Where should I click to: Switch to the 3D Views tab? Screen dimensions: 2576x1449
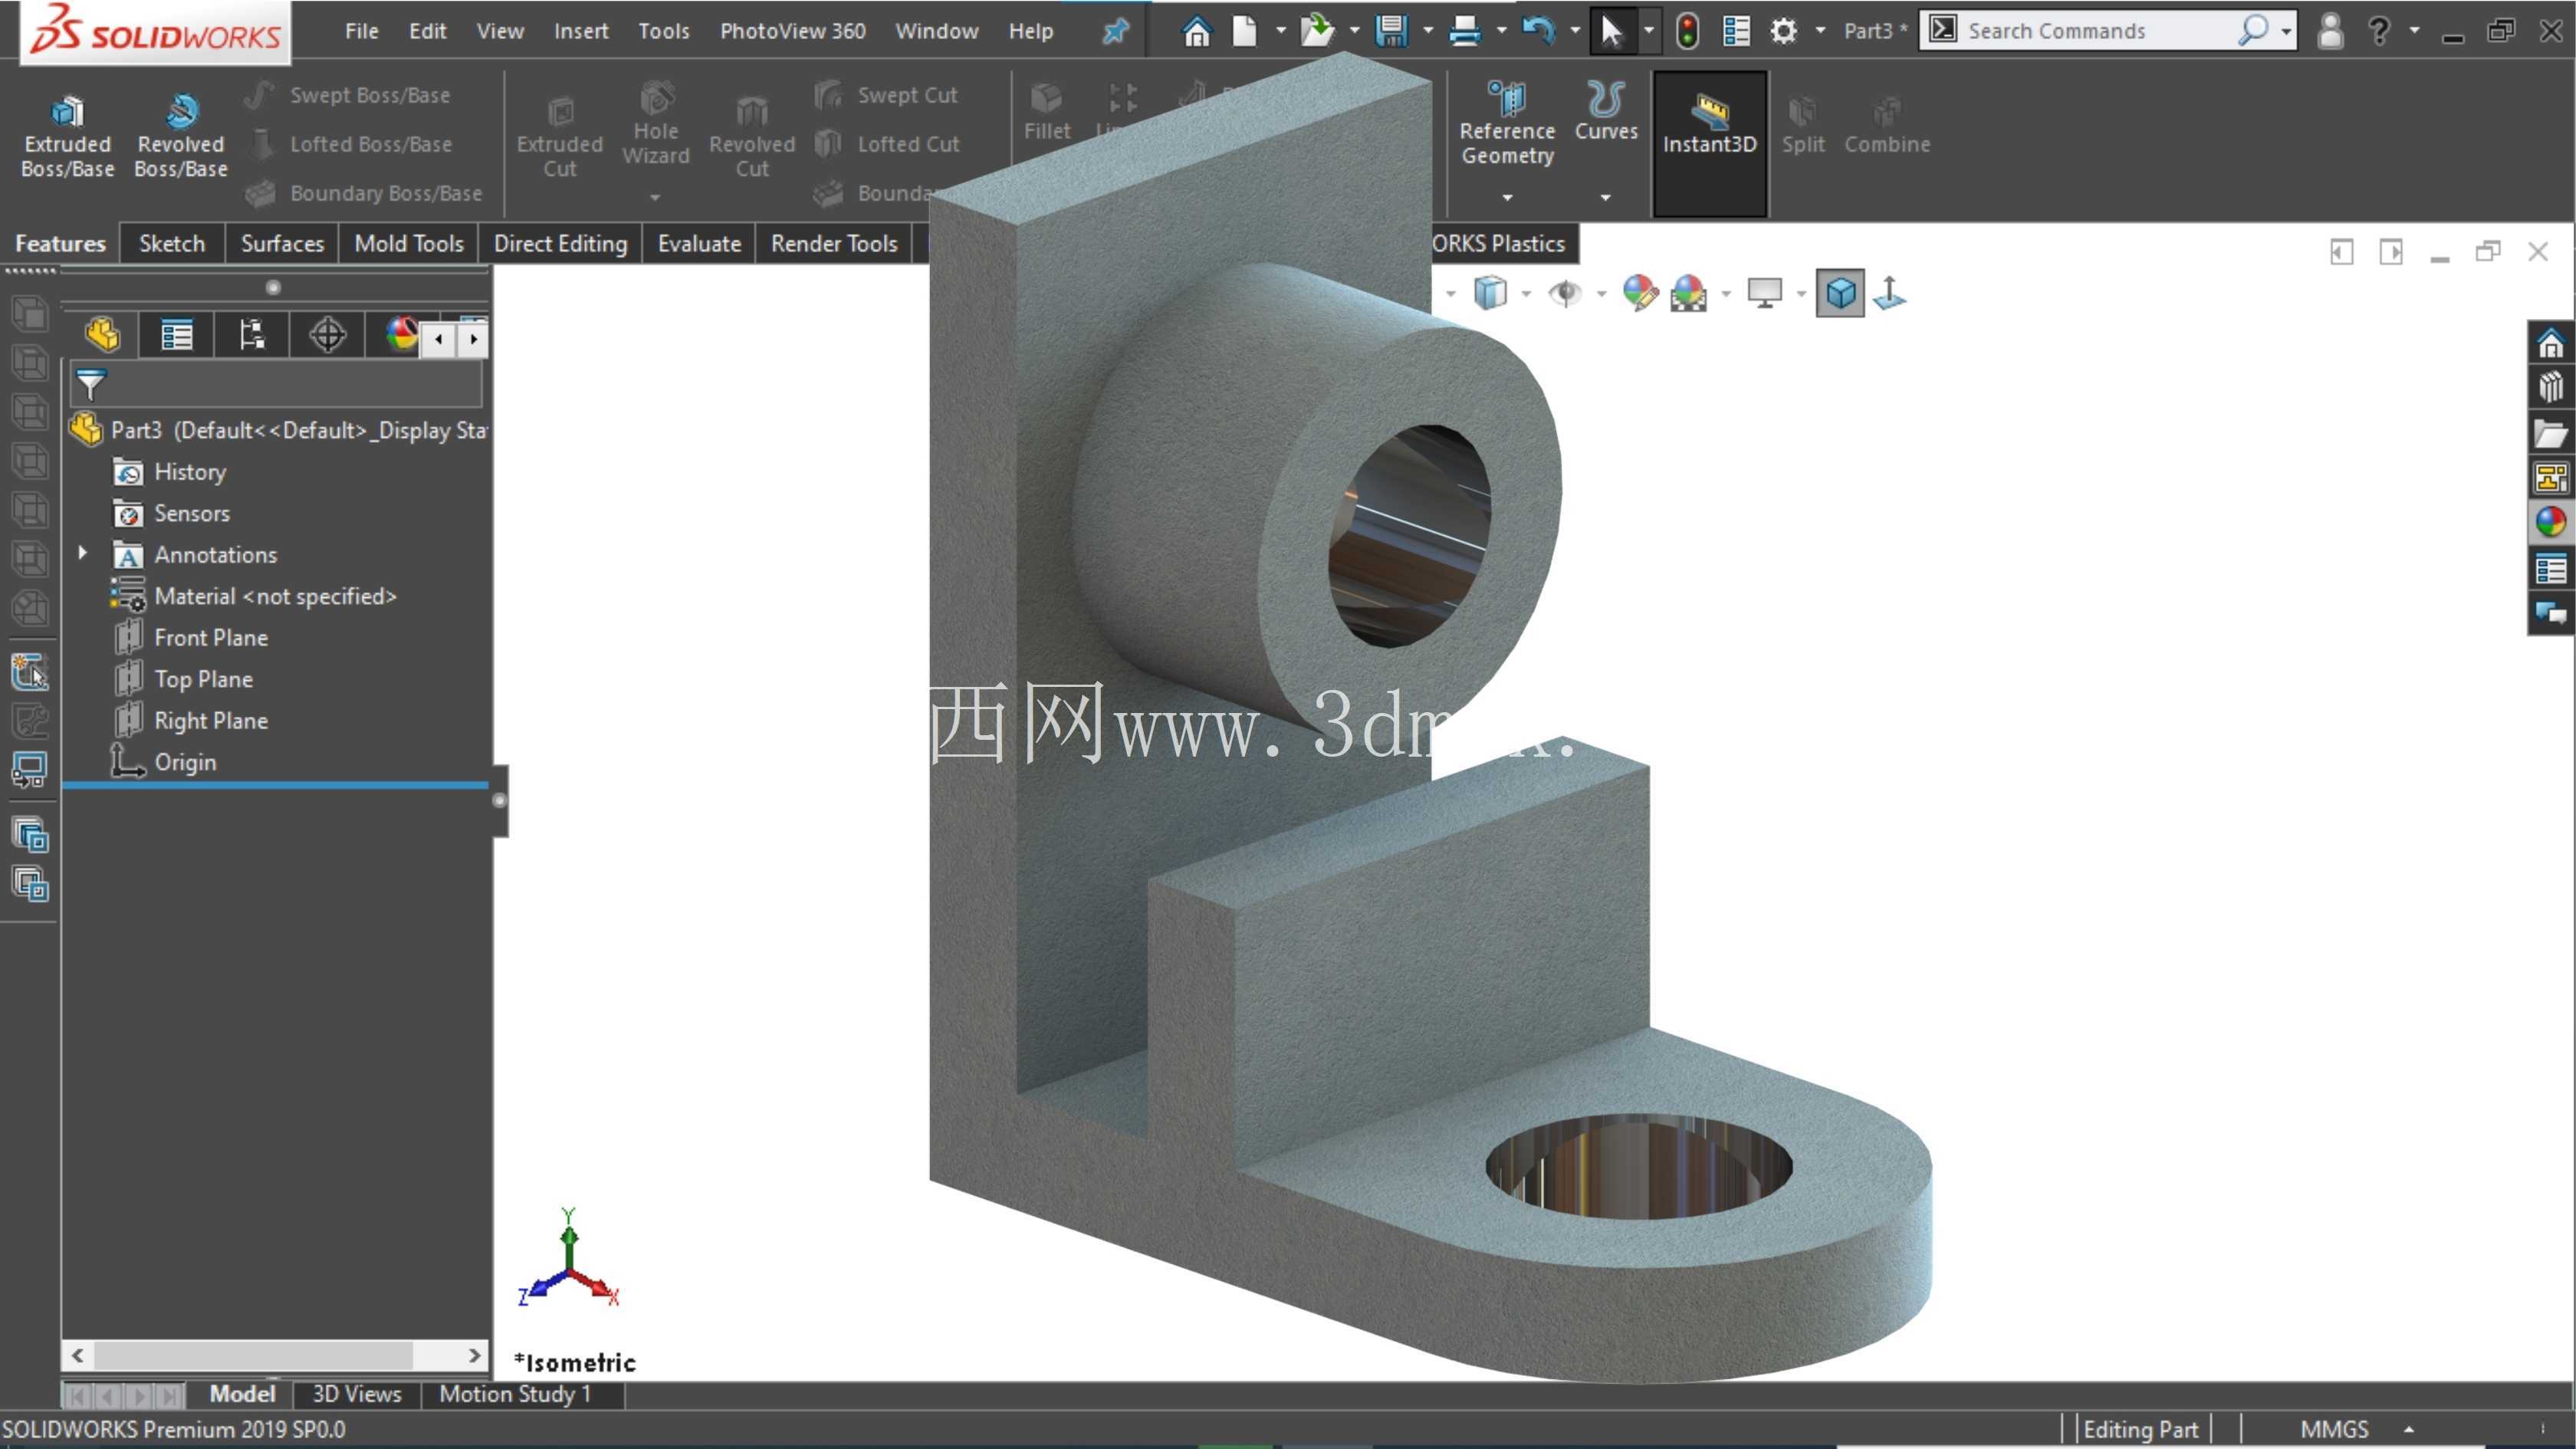click(357, 1394)
